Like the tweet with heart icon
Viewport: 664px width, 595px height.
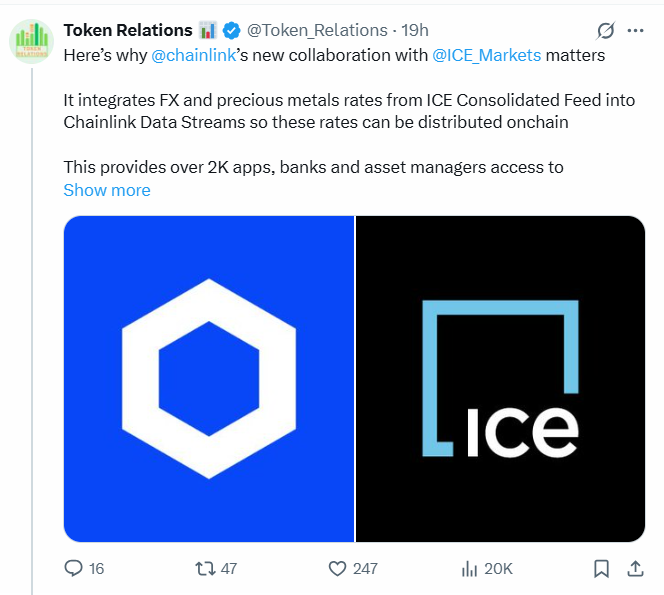point(338,568)
